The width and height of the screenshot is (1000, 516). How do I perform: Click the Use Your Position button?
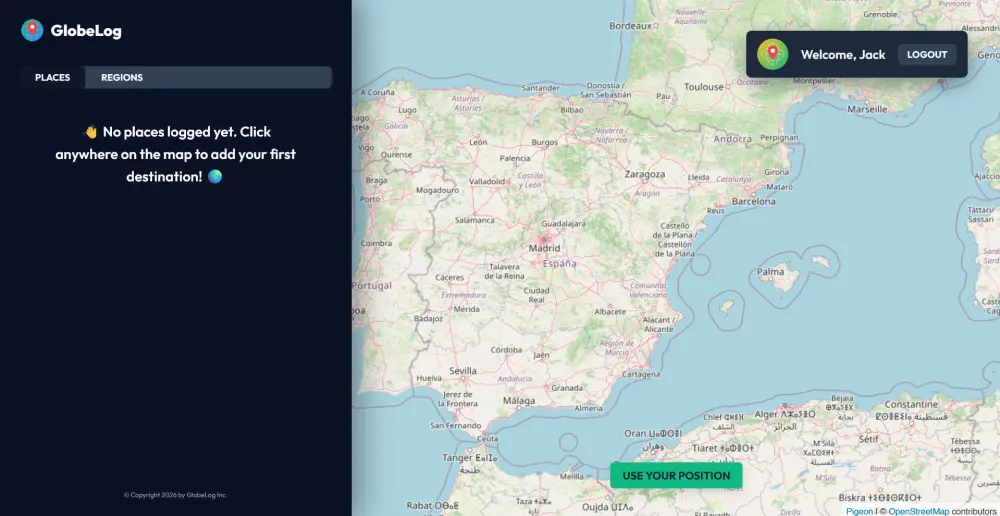click(676, 476)
